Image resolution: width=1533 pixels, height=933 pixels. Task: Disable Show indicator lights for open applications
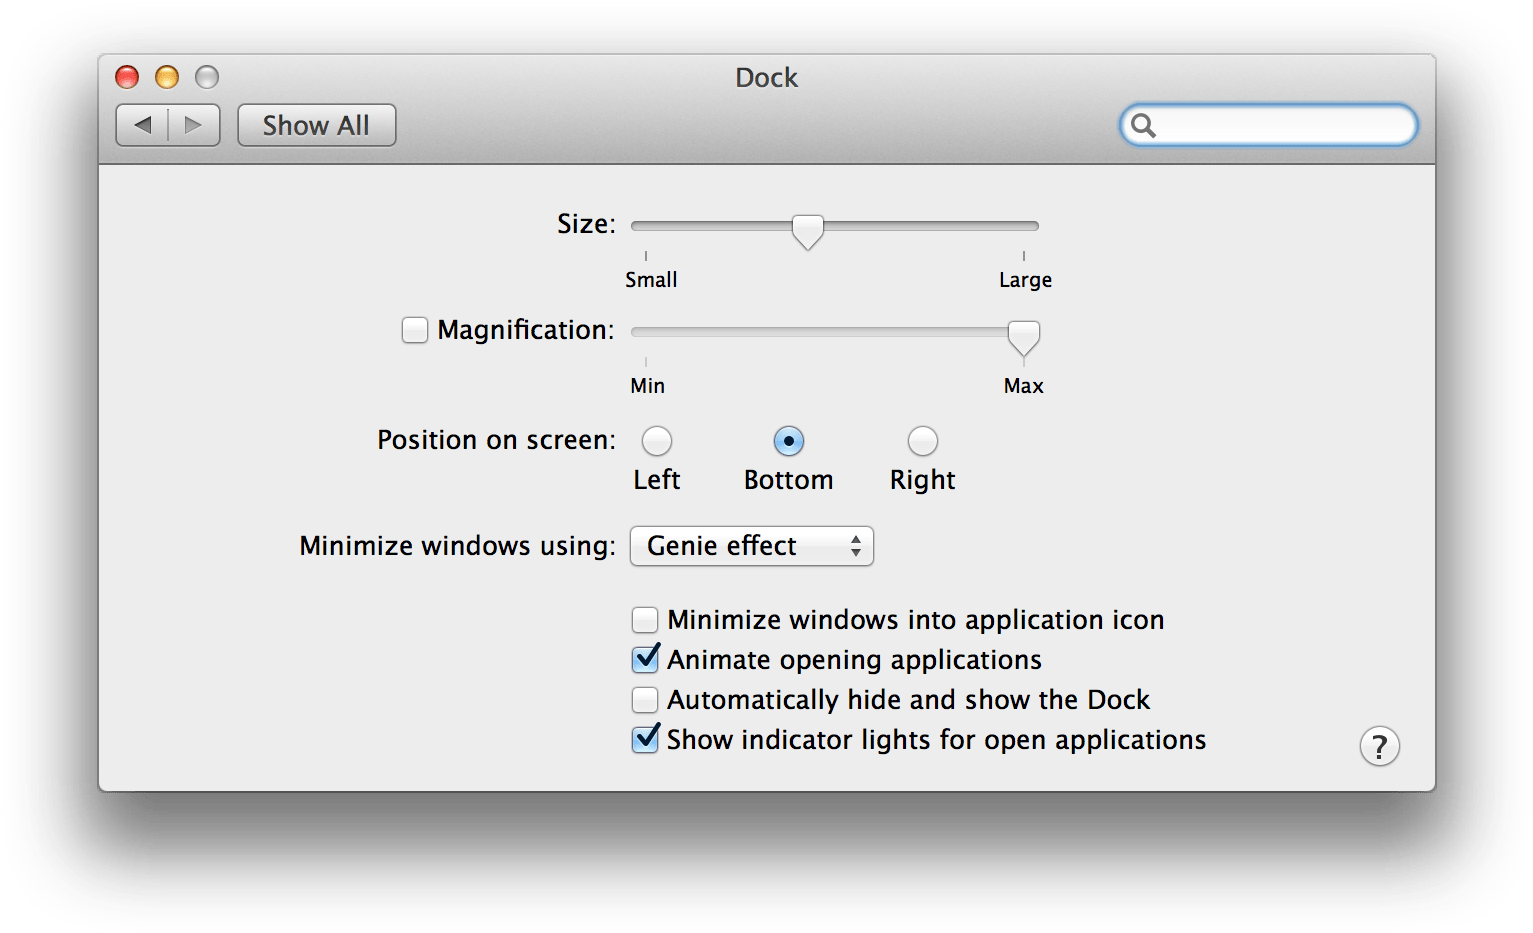[644, 739]
